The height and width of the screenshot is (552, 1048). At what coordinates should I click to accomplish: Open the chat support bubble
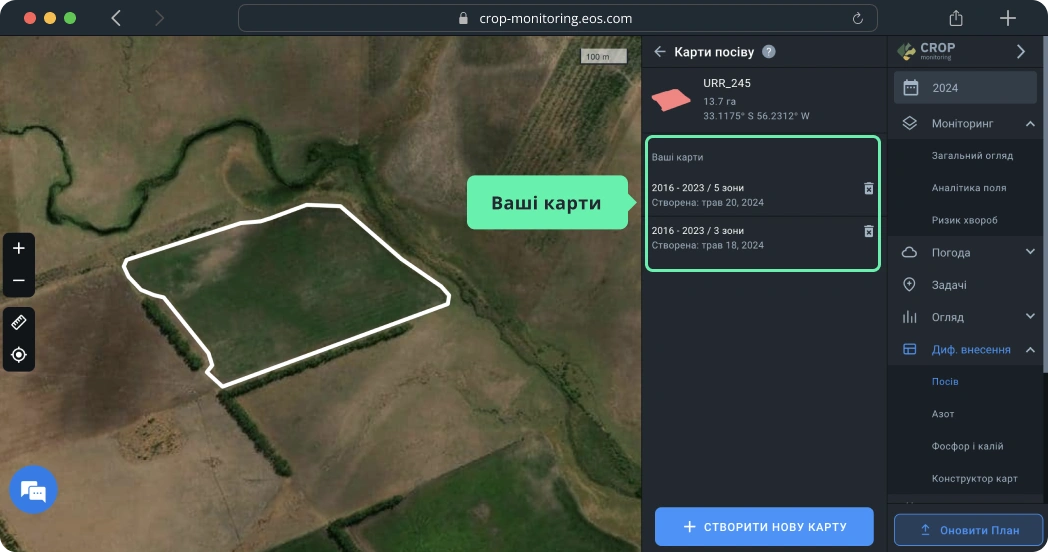click(33, 490)
